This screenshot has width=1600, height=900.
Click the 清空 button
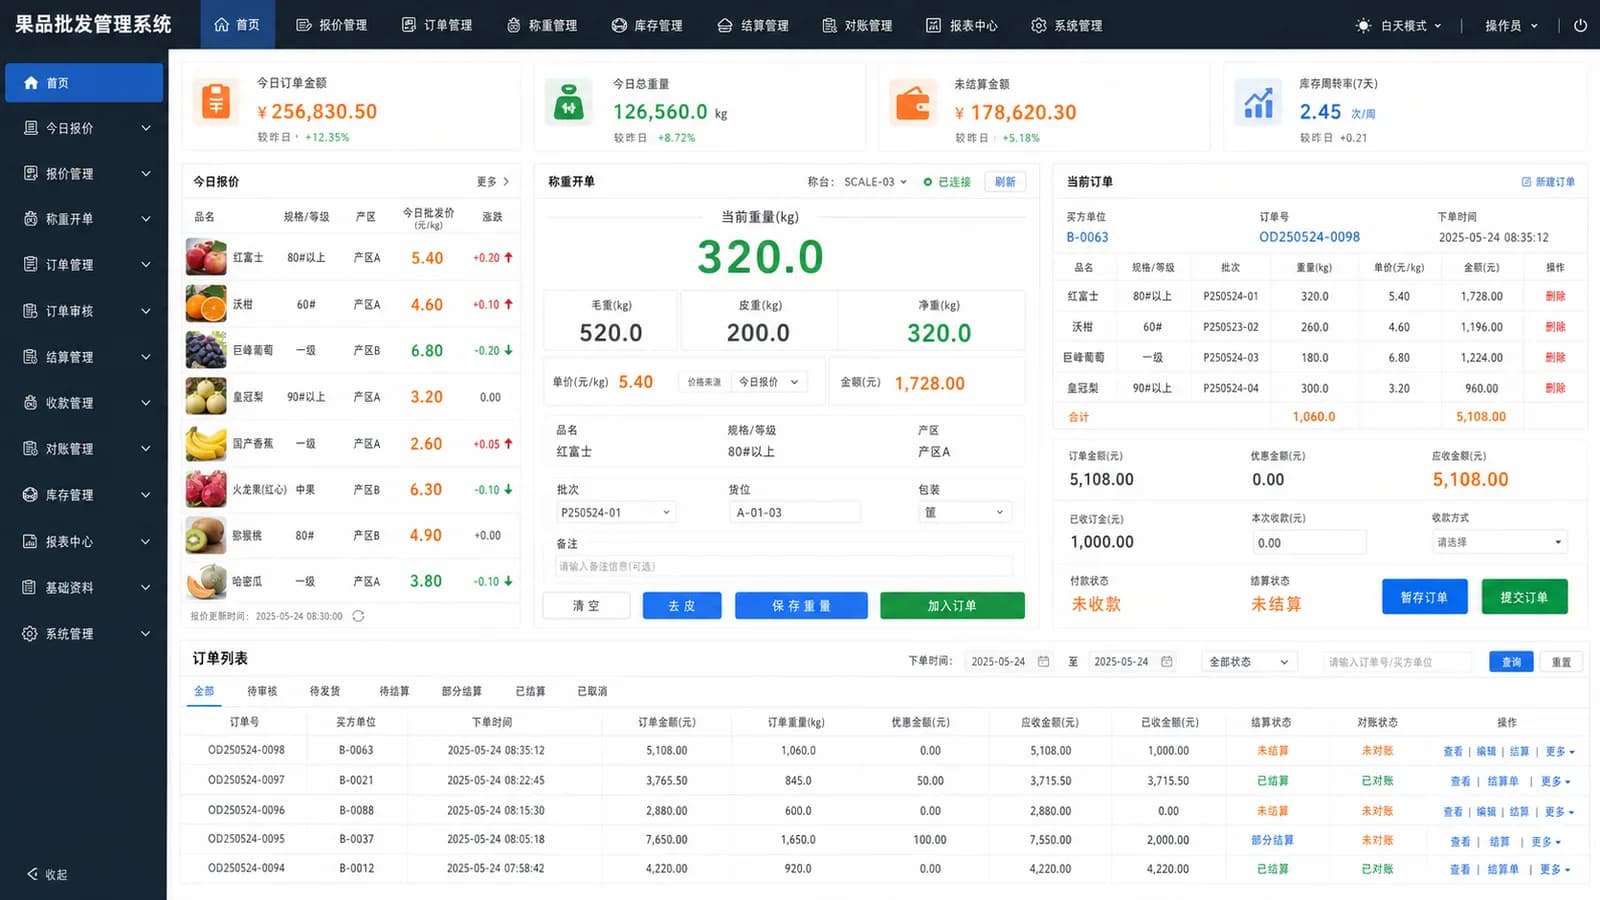[586, 606]
